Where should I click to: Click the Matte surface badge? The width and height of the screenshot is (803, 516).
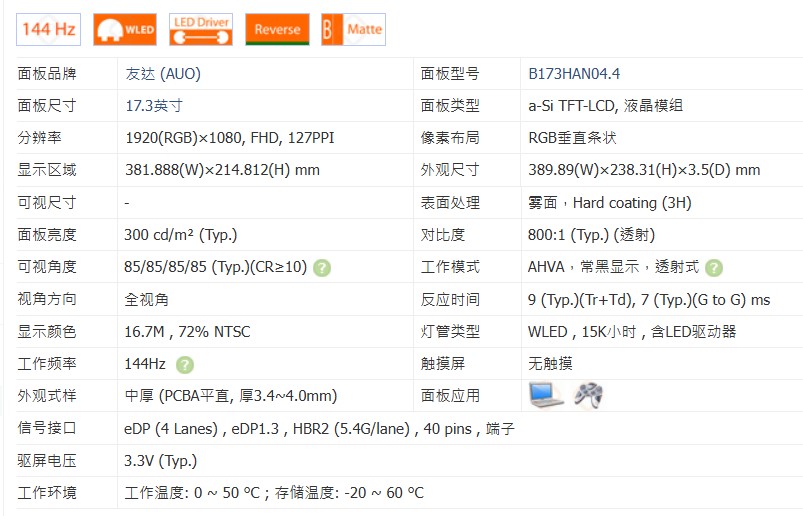coord(353,29)
